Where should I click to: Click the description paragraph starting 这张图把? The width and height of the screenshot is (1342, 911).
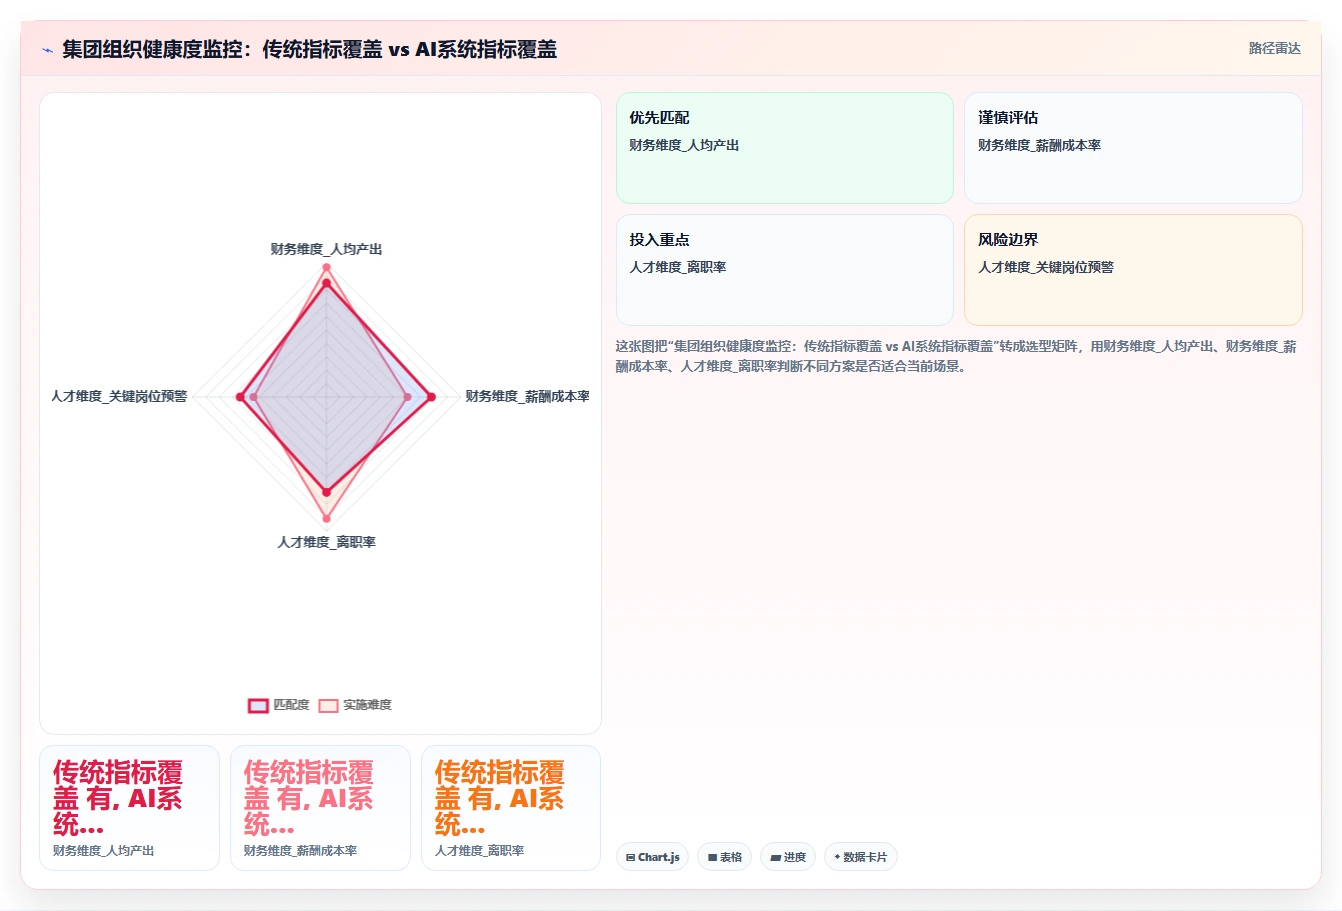point(957,356)
